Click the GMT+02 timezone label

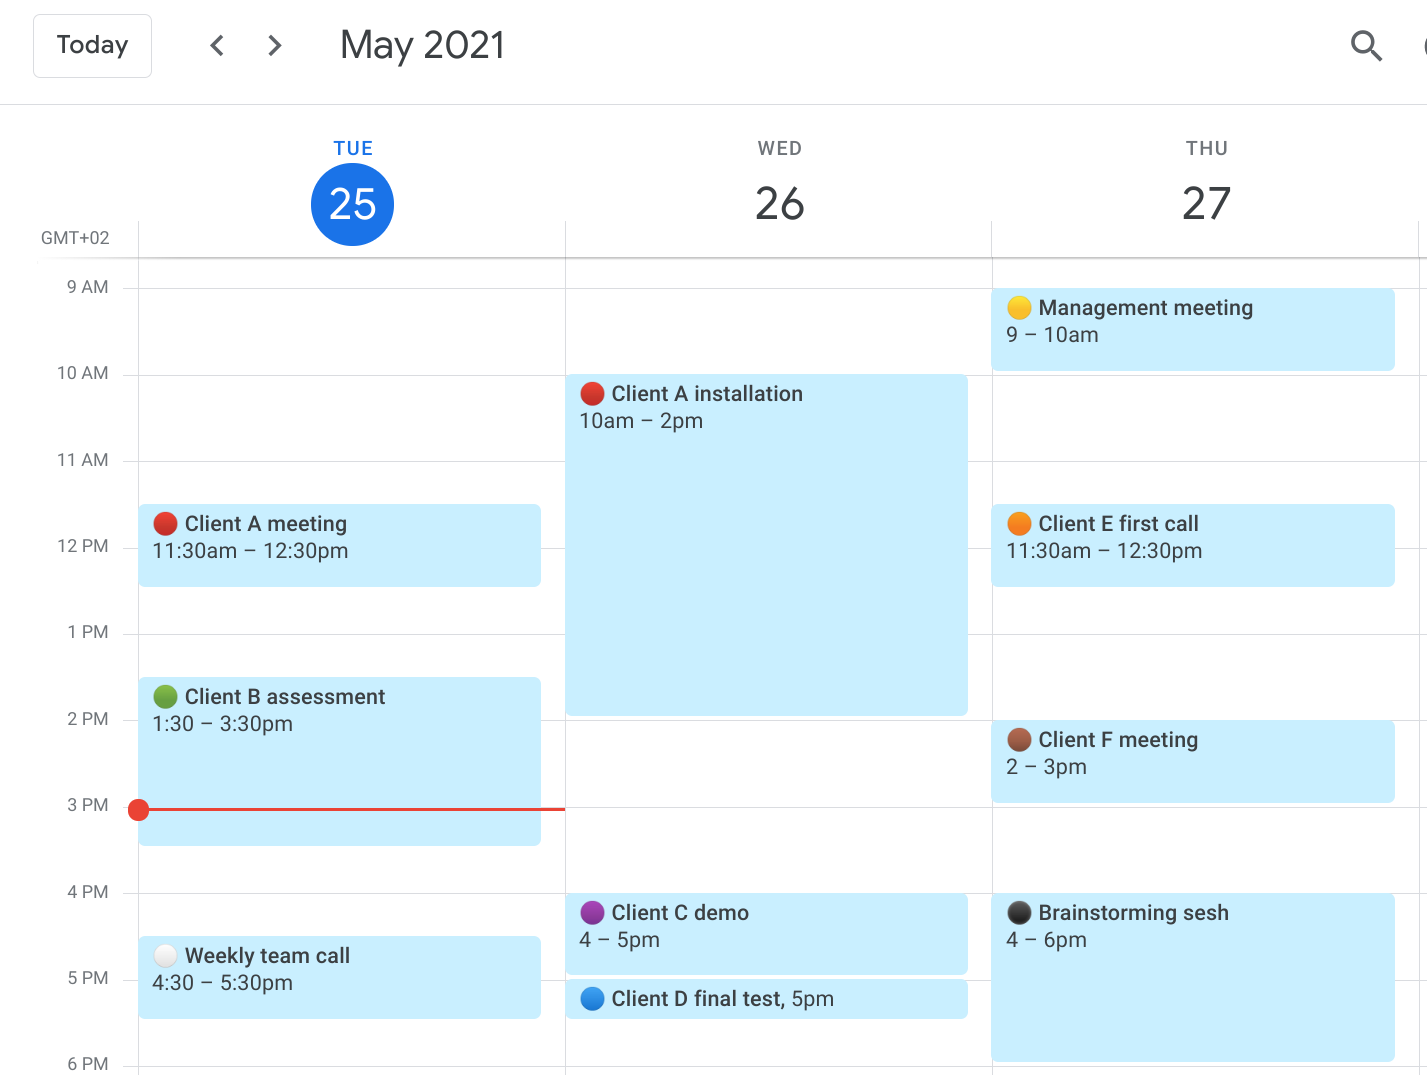pos(75,238)
